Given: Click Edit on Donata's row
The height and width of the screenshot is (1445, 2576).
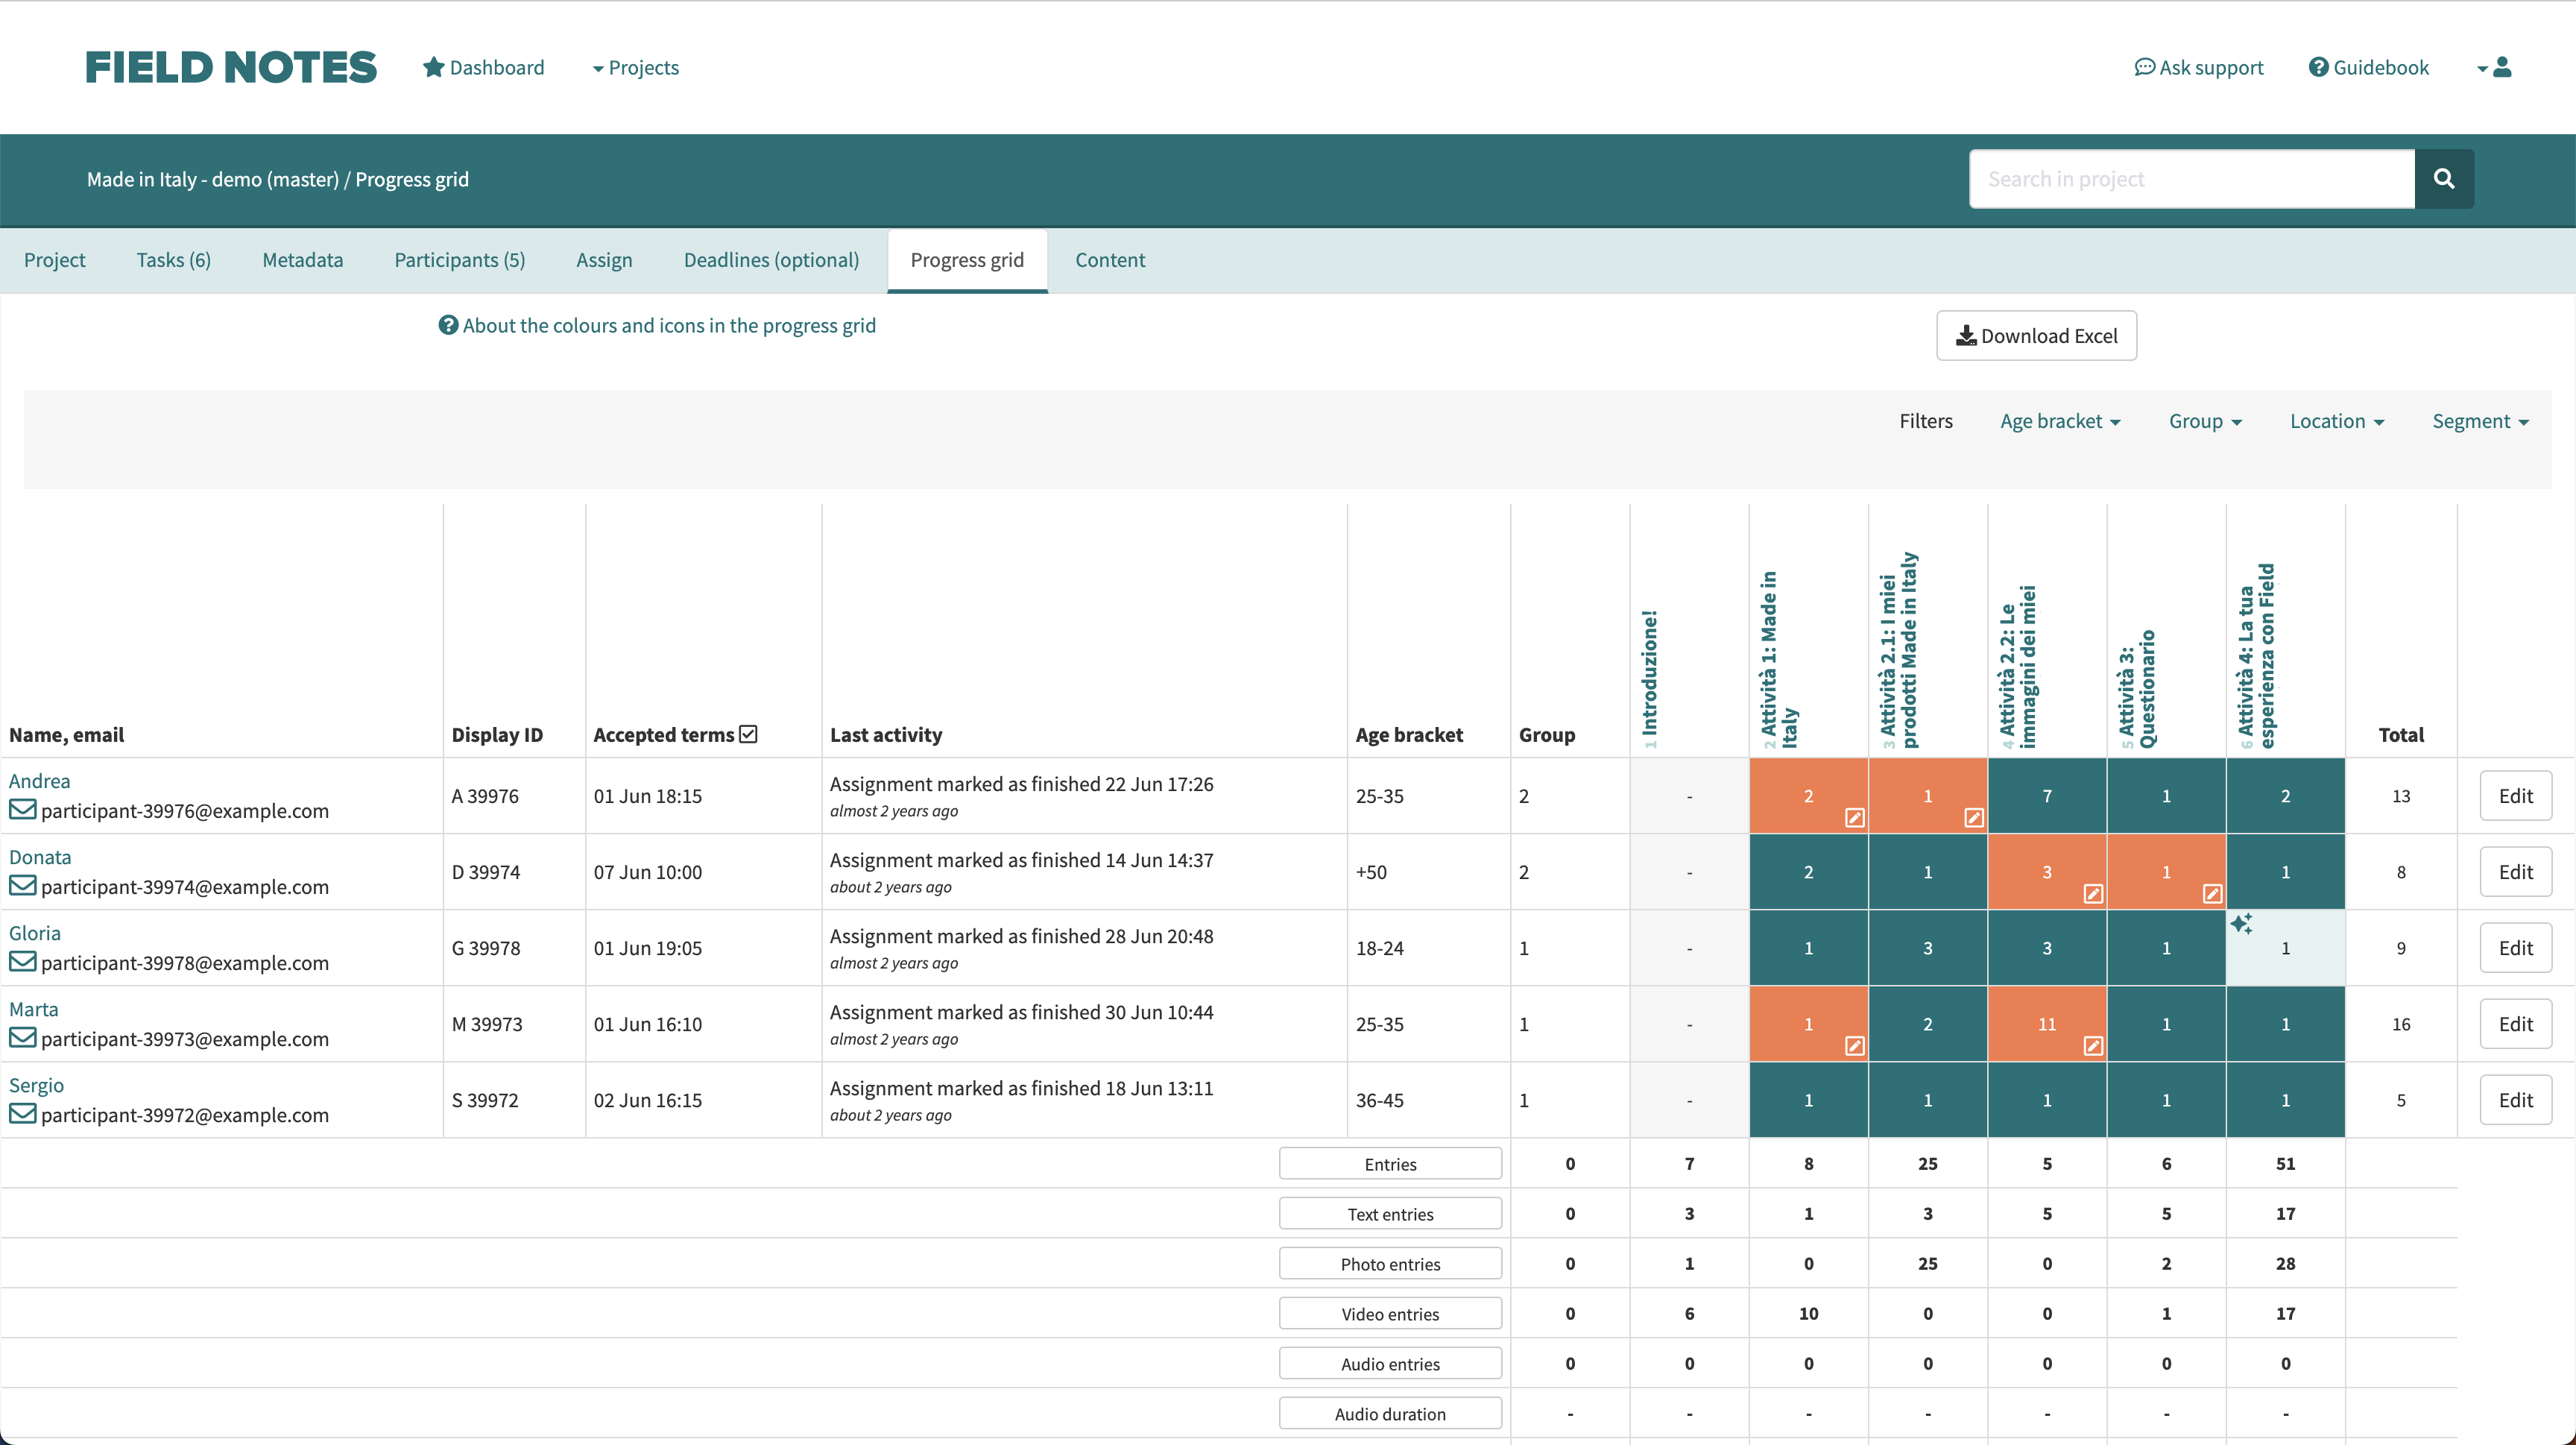Looking at the screenshot, I should click(x=2517, y=871).
